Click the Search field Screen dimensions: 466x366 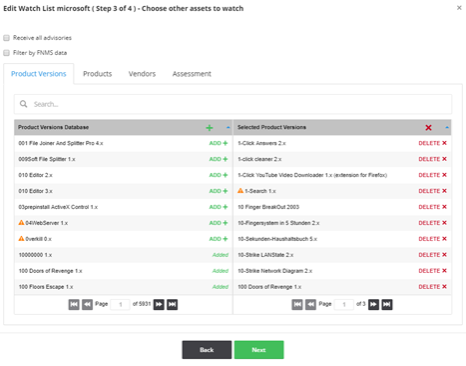tap(233, 104)
